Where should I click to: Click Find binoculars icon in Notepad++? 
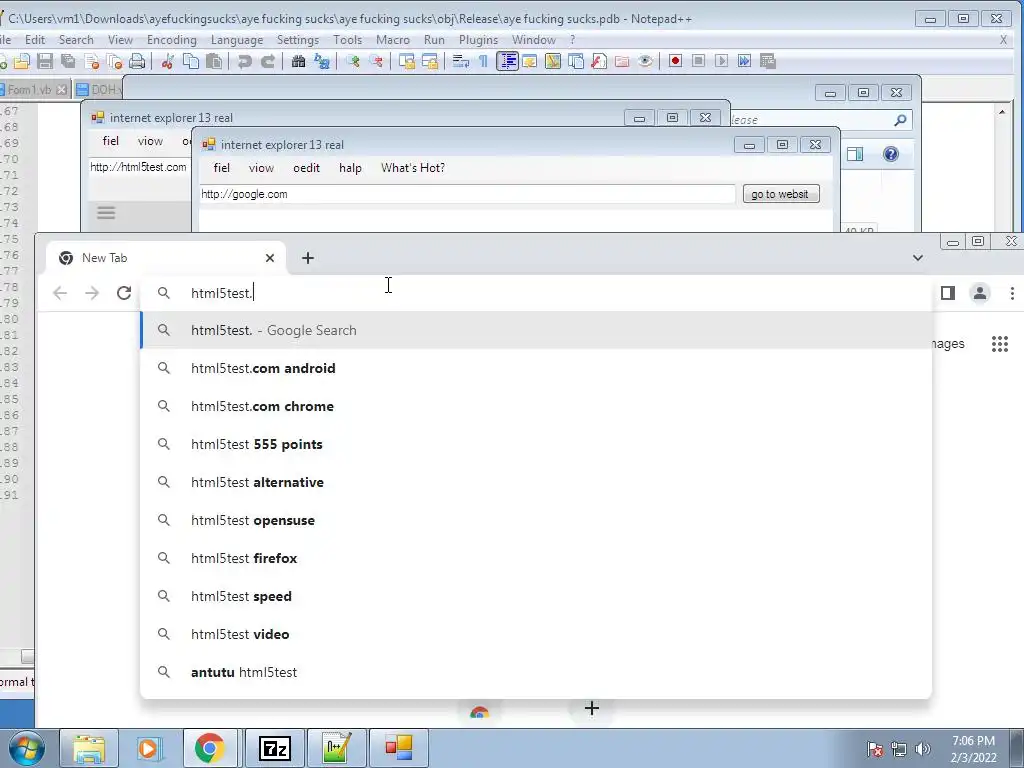click(298, 61)
